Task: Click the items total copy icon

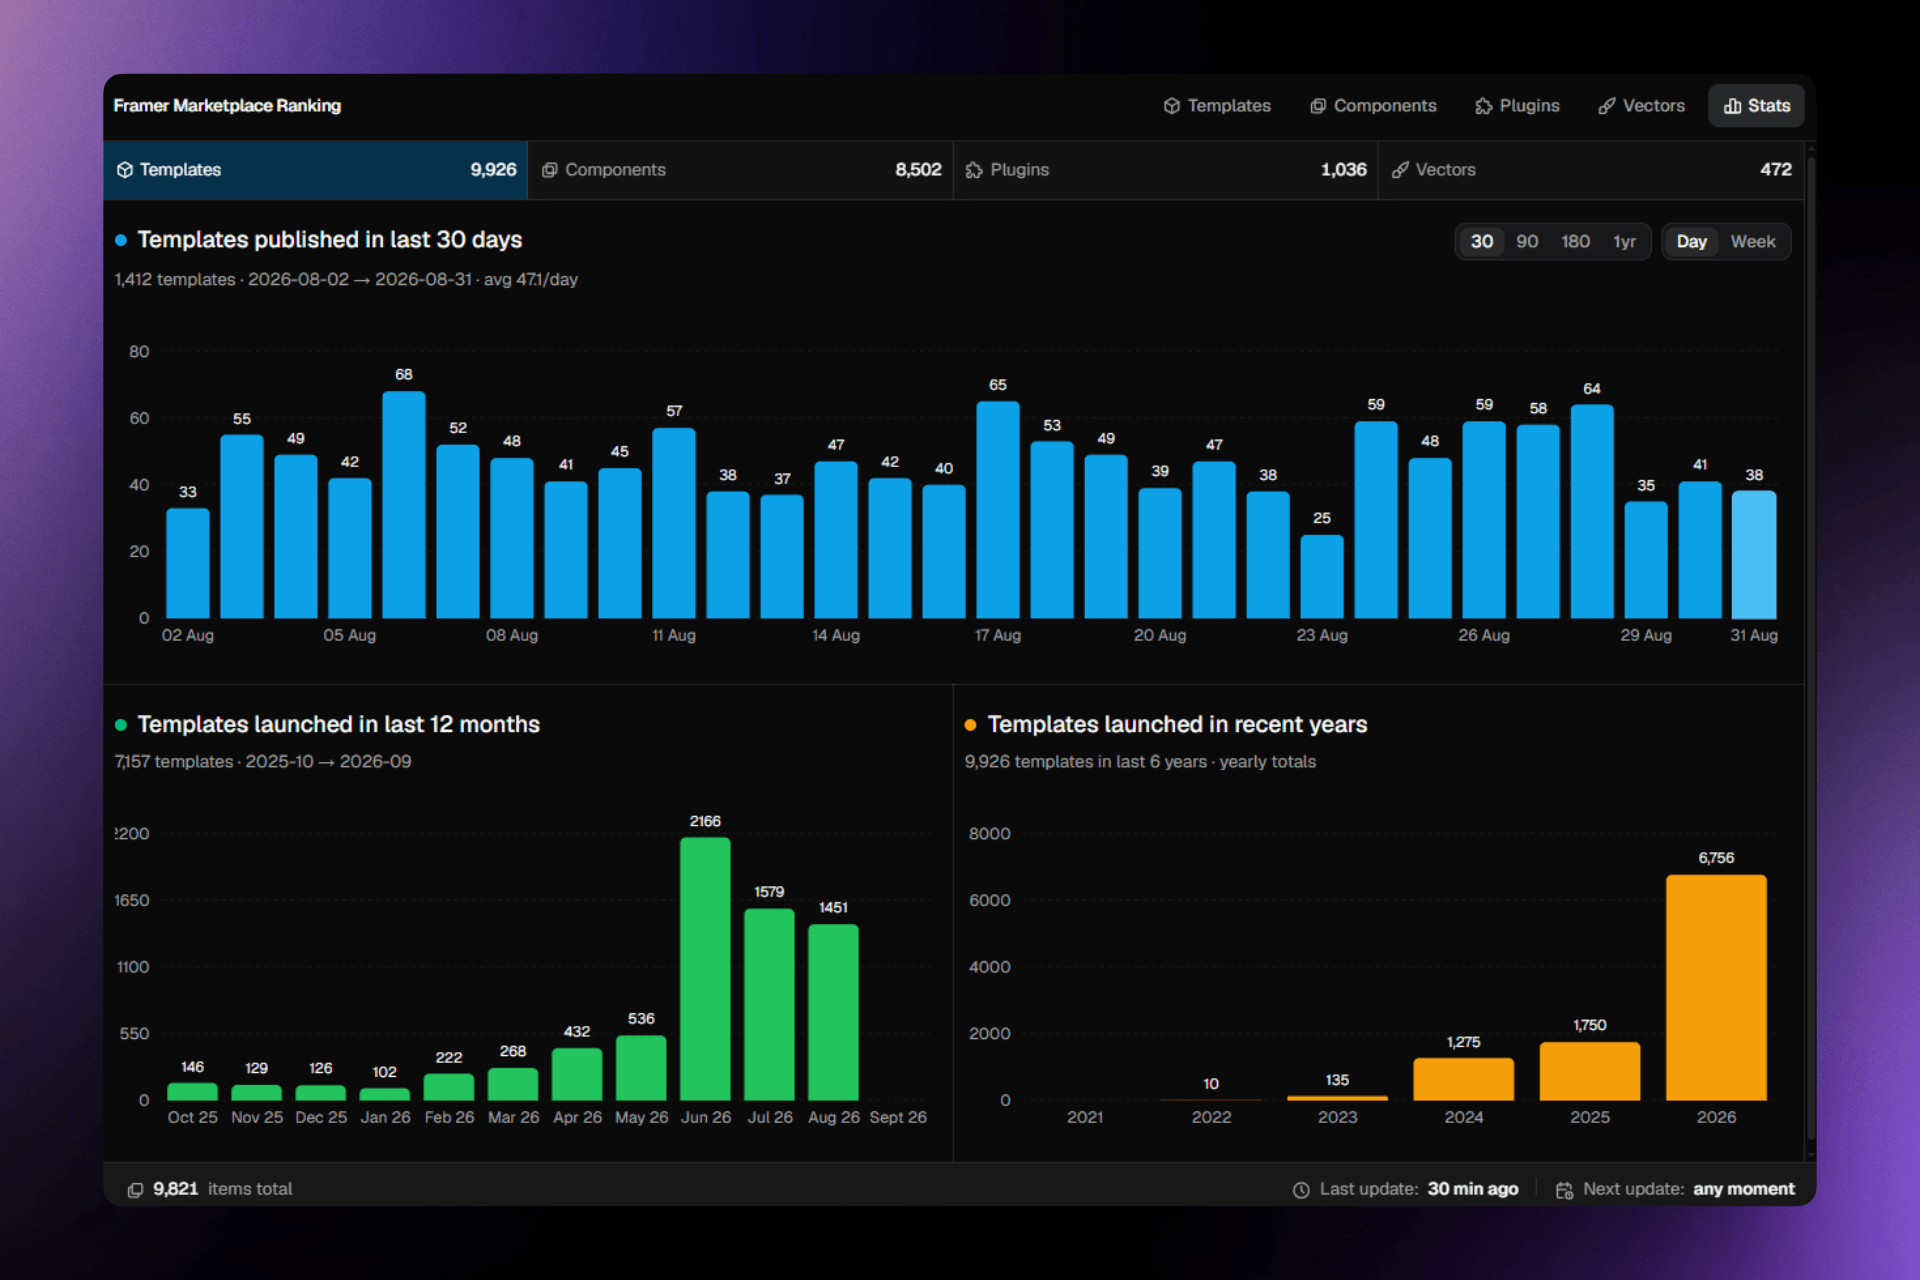Action: (x=135, y=1190)
